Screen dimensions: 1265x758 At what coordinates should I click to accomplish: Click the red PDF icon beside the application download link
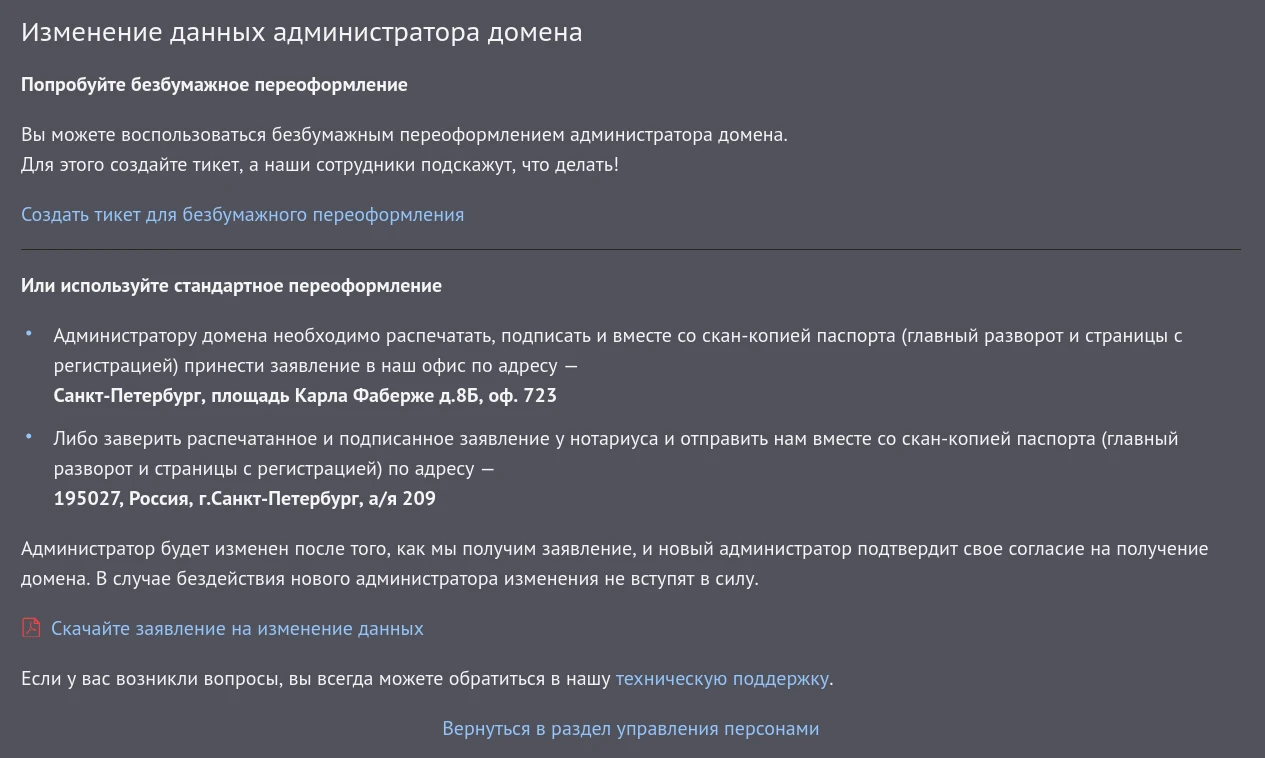[31, 628]
